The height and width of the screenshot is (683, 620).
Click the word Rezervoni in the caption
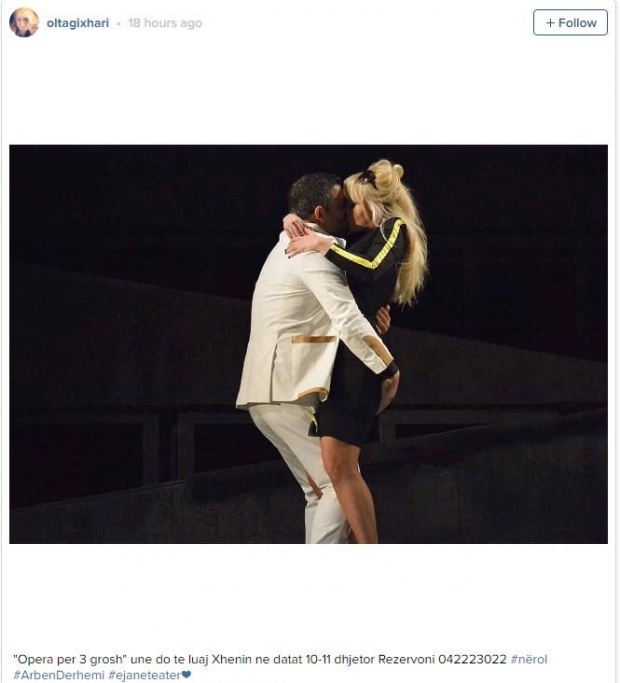406,659
